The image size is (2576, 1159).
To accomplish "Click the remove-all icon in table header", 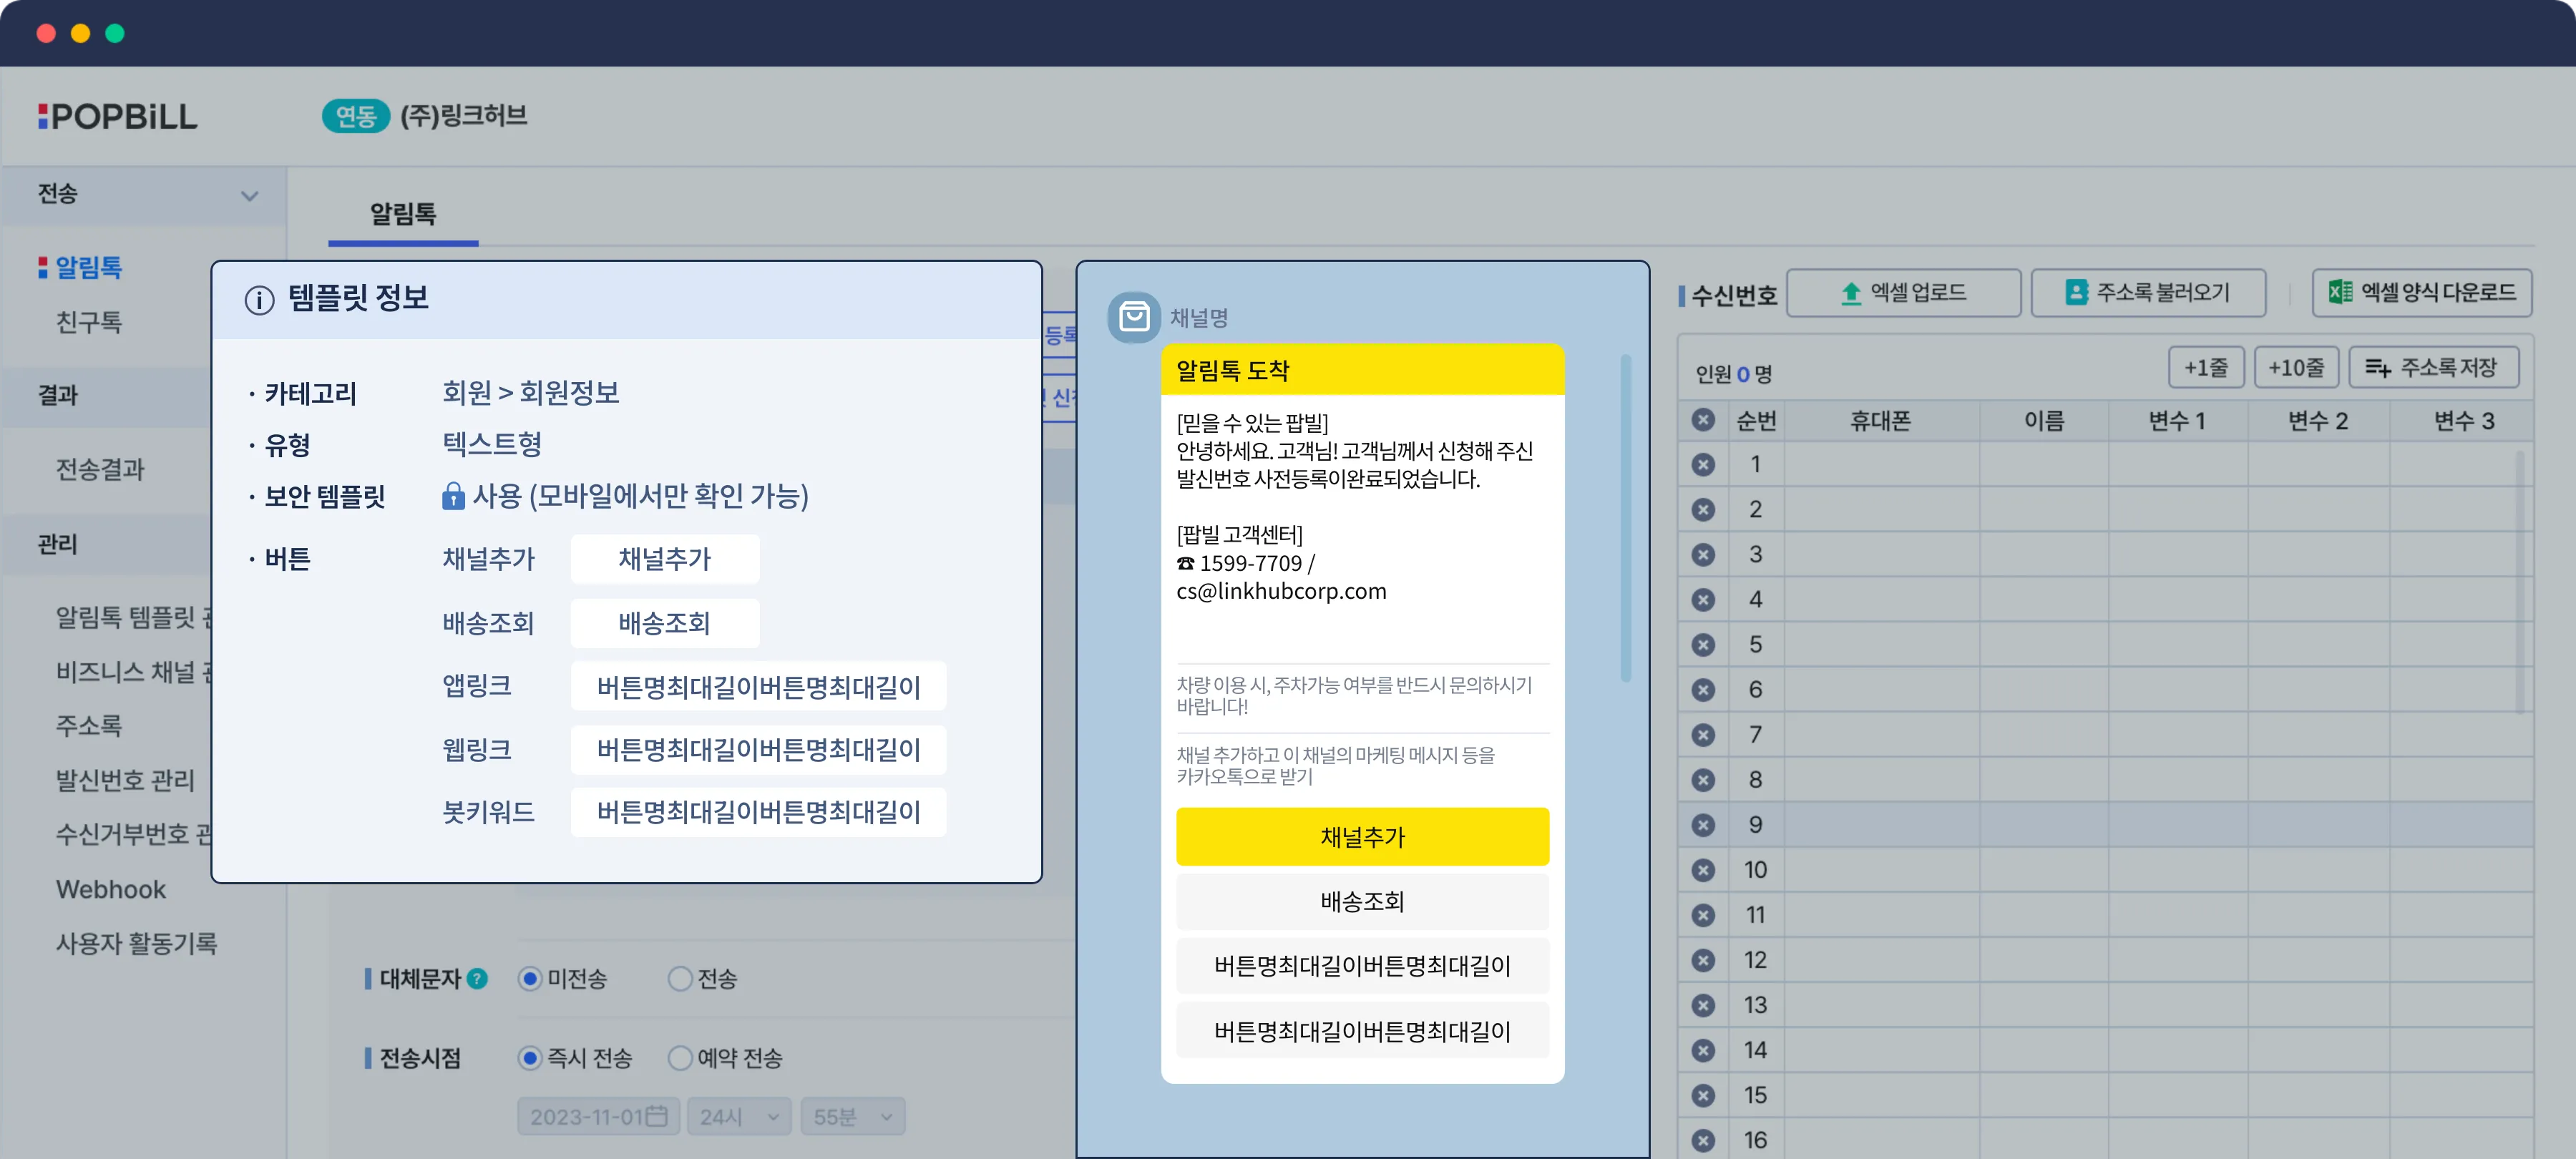I will [x=1703, y=420].
